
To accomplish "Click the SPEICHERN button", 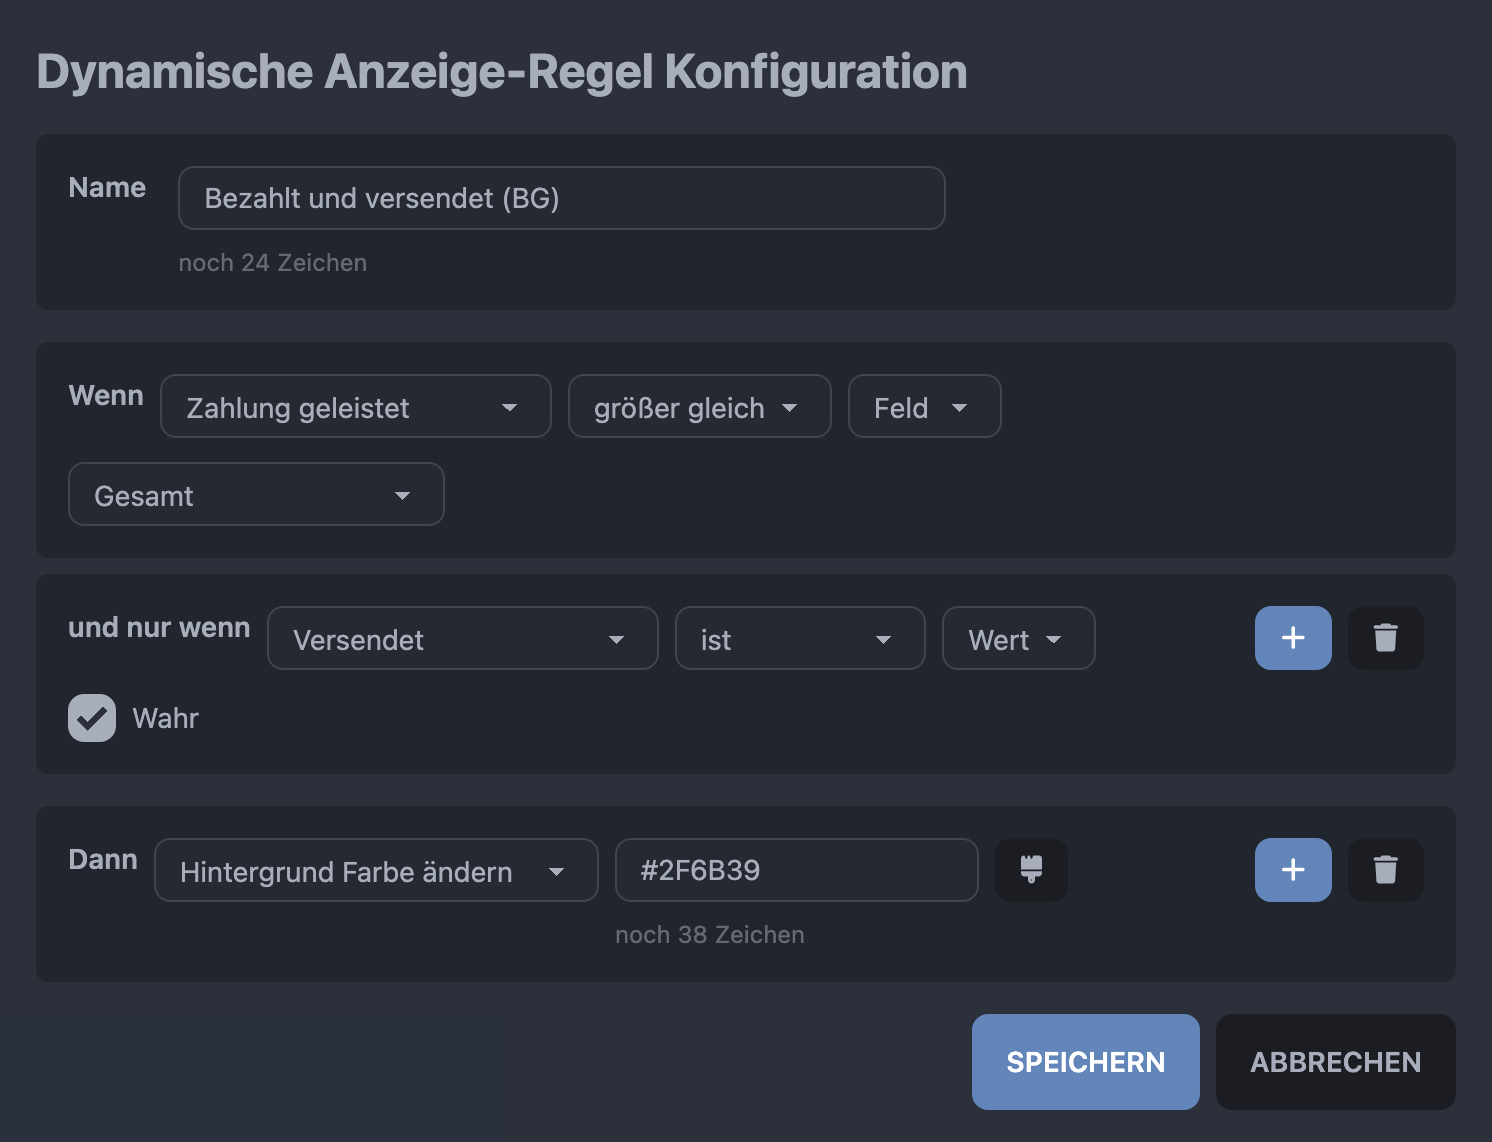I will (x=1085, y=1062).
